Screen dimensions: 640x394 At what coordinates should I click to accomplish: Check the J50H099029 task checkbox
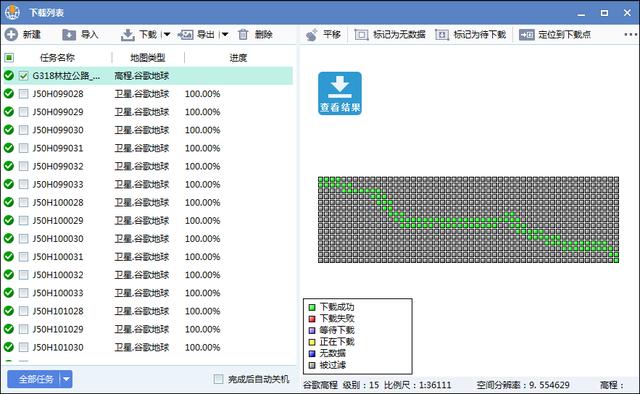coord(24,112)
